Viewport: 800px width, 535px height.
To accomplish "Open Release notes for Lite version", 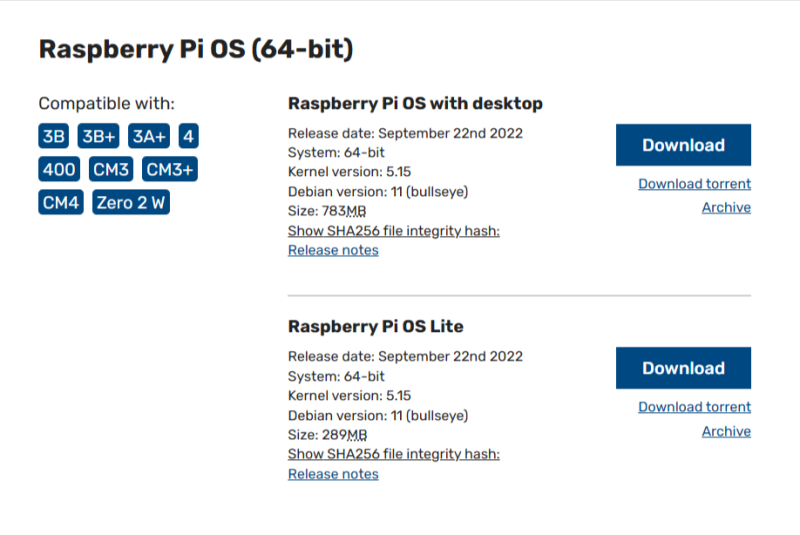I will click(x=333, y=474).
